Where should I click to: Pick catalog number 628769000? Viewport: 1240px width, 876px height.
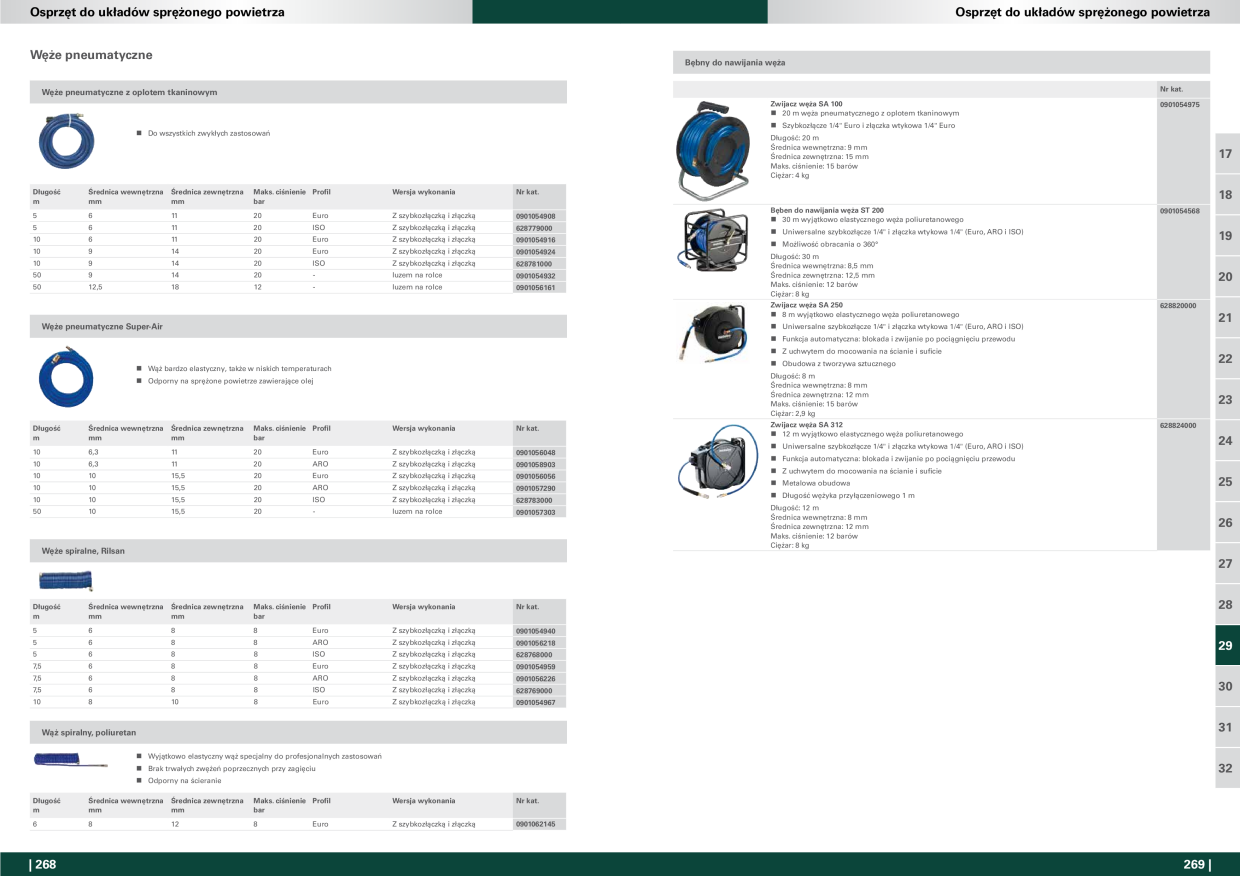point(533,691)
